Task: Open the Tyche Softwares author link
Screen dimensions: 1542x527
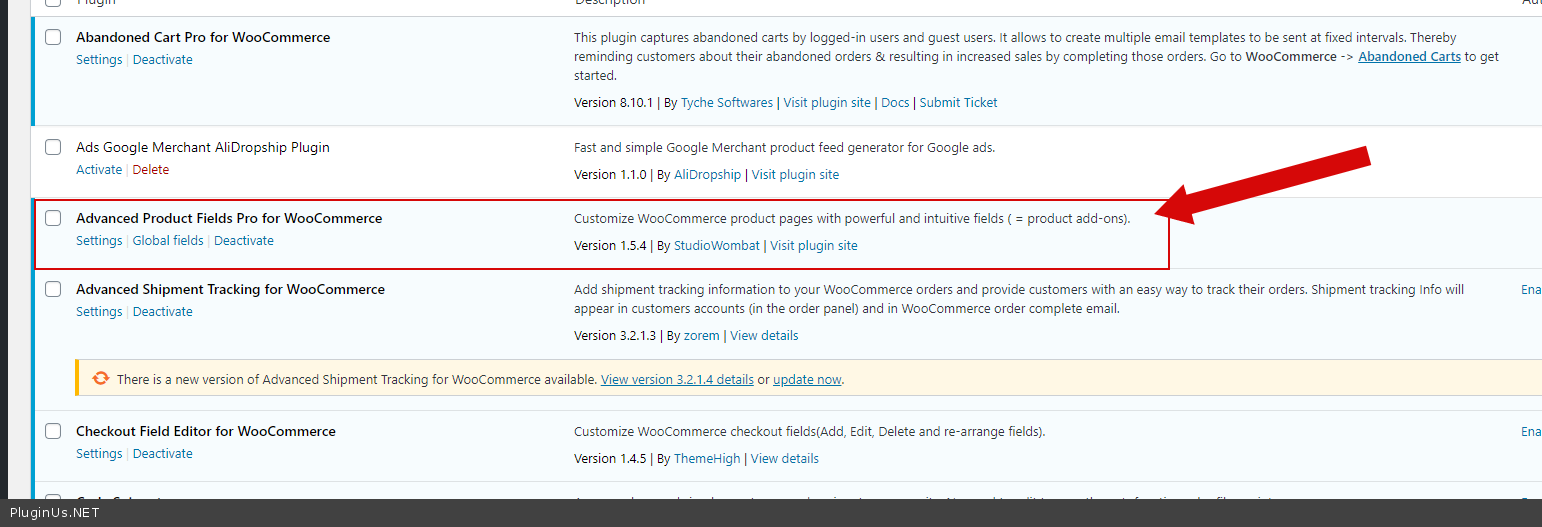Action: (x=727, y=103)
